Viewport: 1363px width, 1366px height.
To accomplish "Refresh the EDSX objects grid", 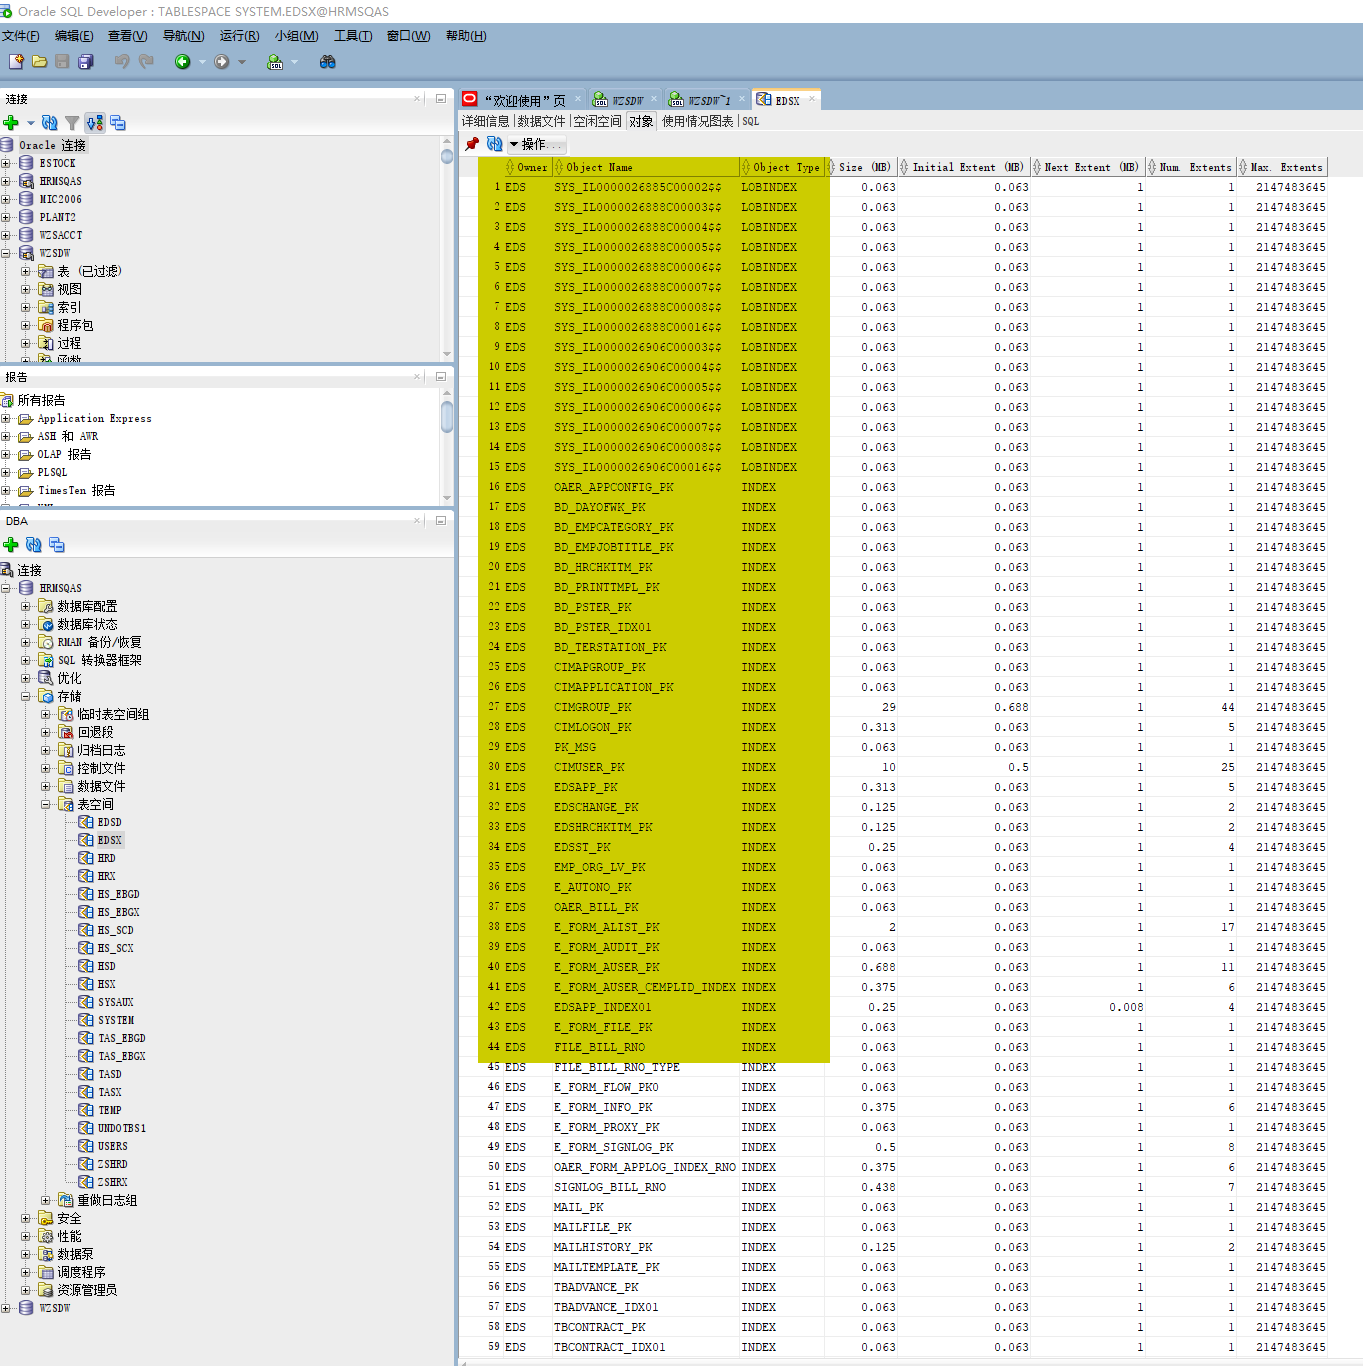I will (494, 144).
